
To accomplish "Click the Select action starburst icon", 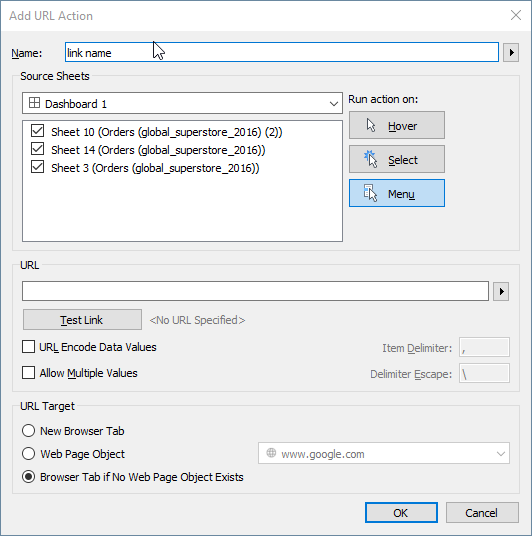I will point(371,159).
